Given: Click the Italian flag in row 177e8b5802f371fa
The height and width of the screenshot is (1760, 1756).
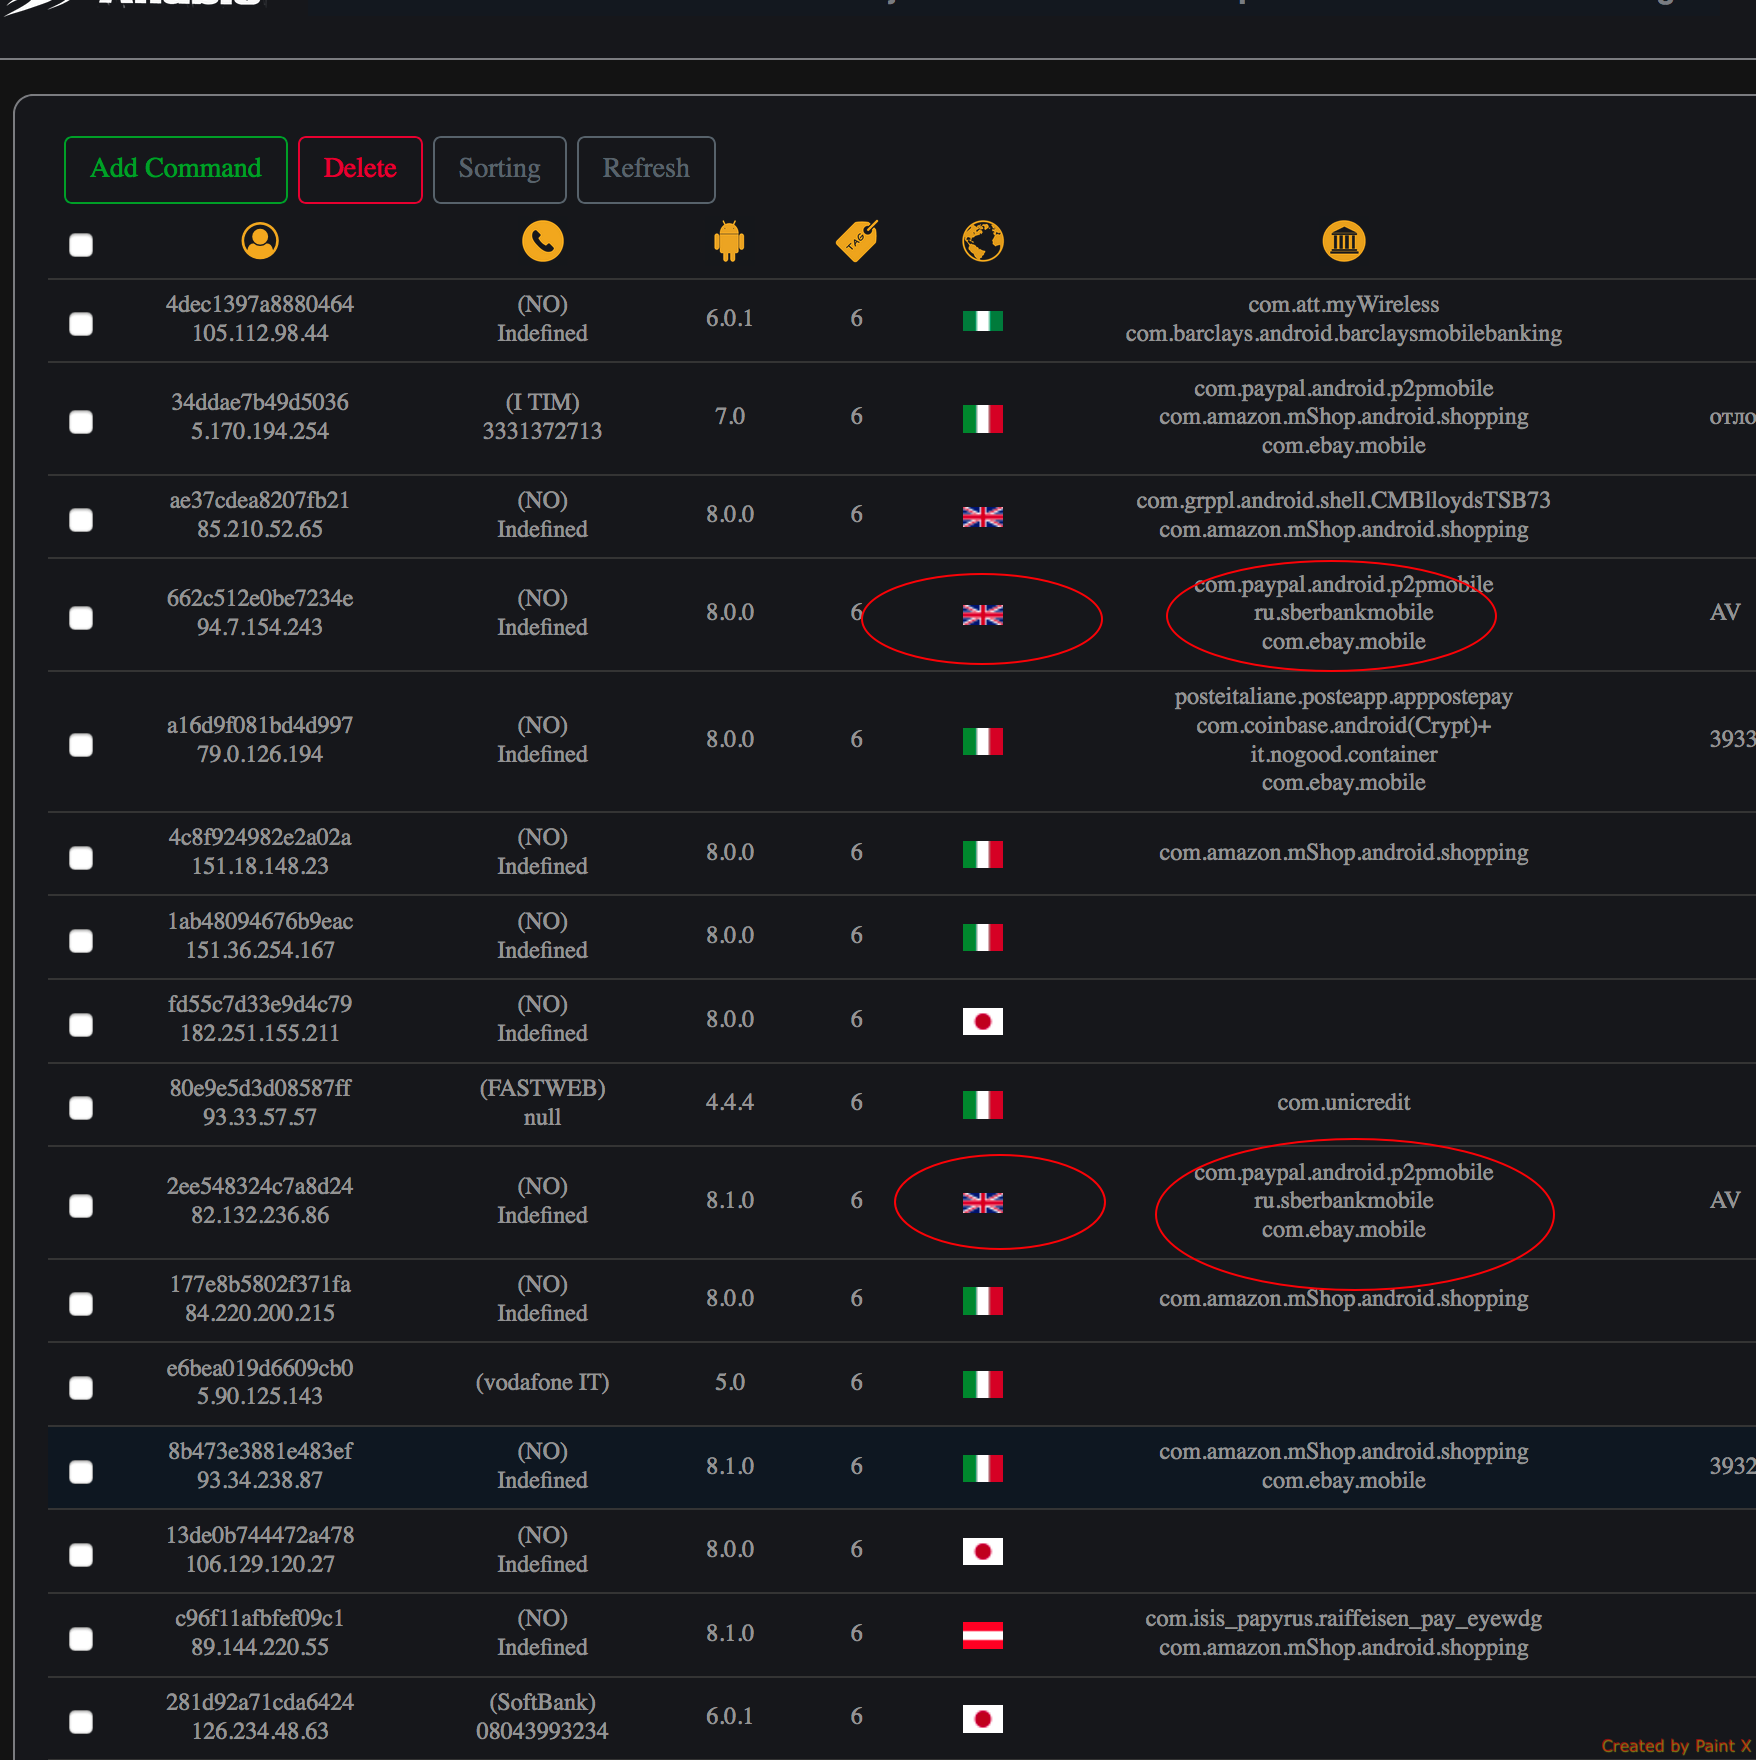Looking at the screenshot, I should click(x=983, y=1300).
